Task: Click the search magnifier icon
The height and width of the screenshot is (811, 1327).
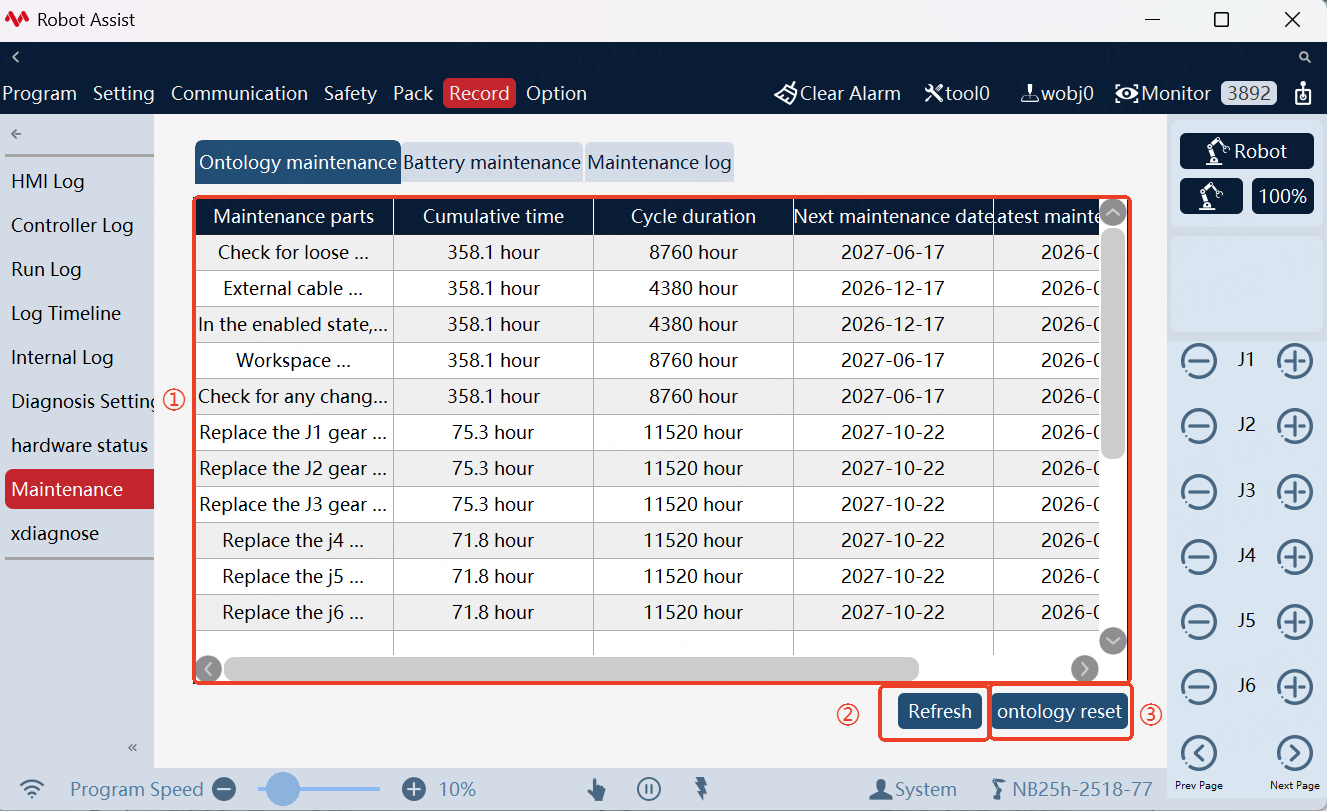Action: tap(1305, 58)
